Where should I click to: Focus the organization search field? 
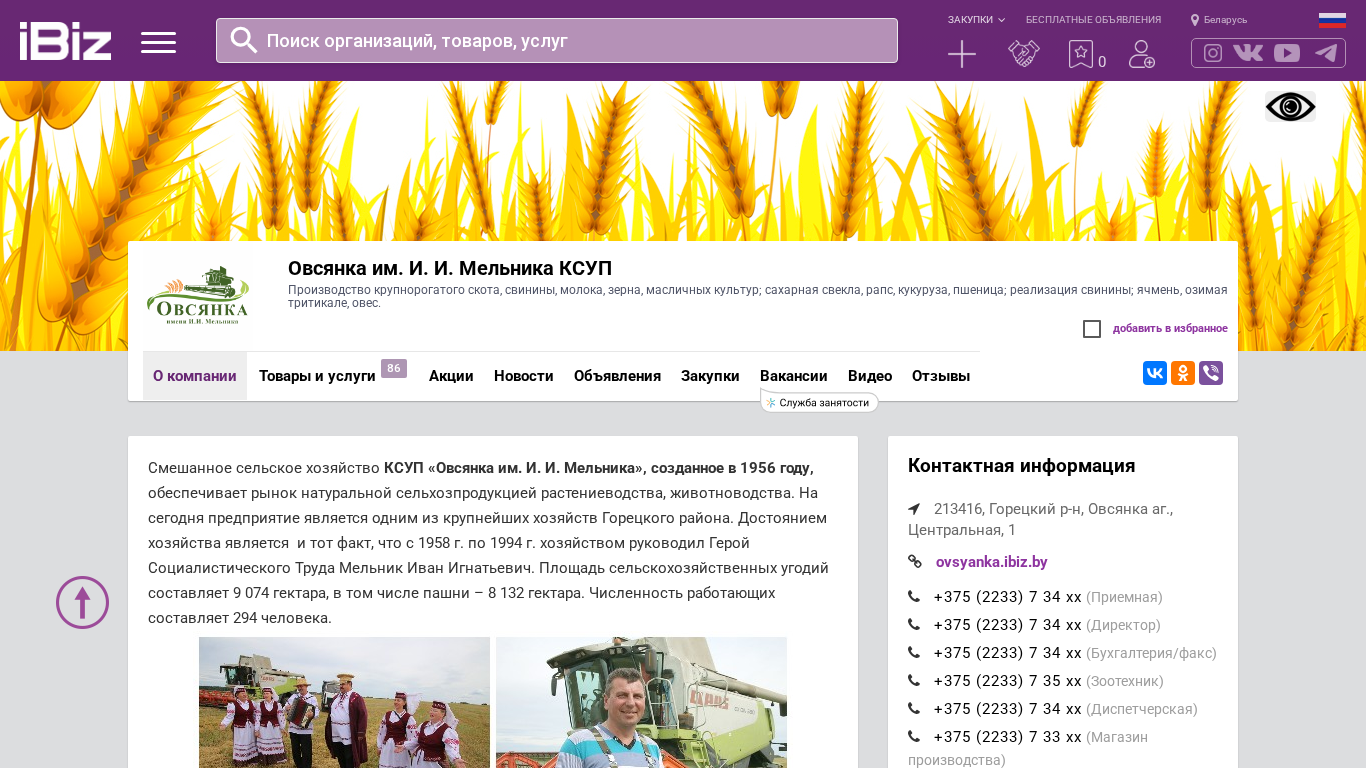(557, 41)
